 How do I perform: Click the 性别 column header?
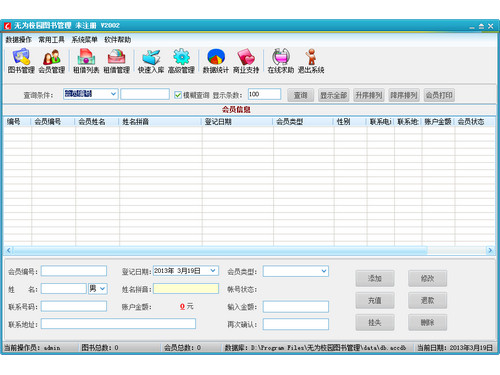click(x=350, y=122)
